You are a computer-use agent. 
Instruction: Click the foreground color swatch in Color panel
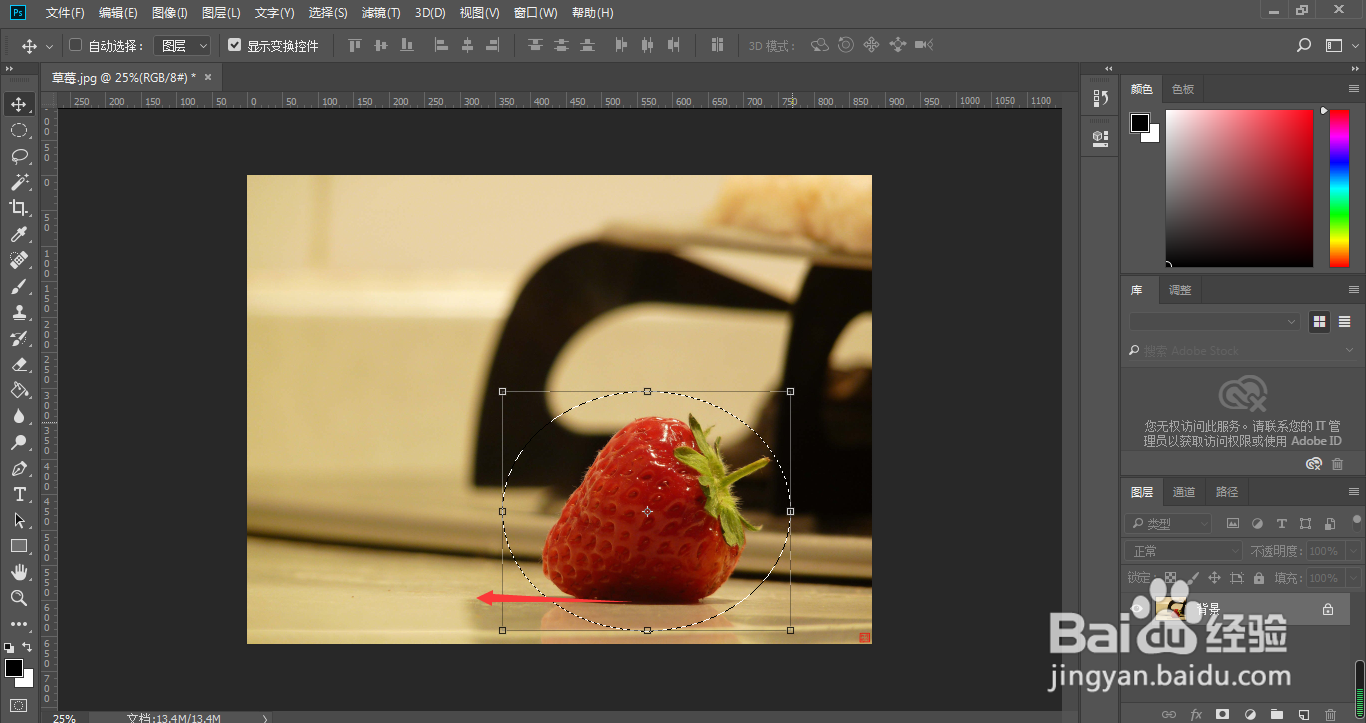coord(1140,123)
